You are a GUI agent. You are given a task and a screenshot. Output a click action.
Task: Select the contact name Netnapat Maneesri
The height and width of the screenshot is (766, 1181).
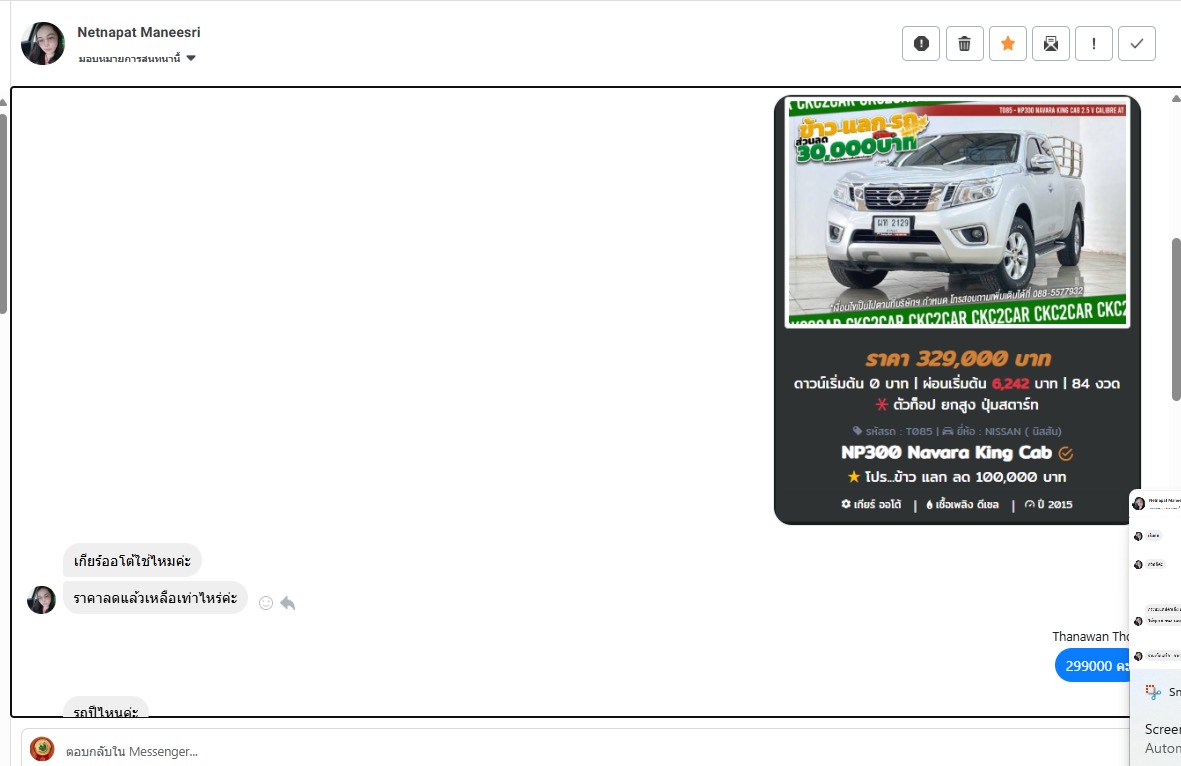[139, 32]
